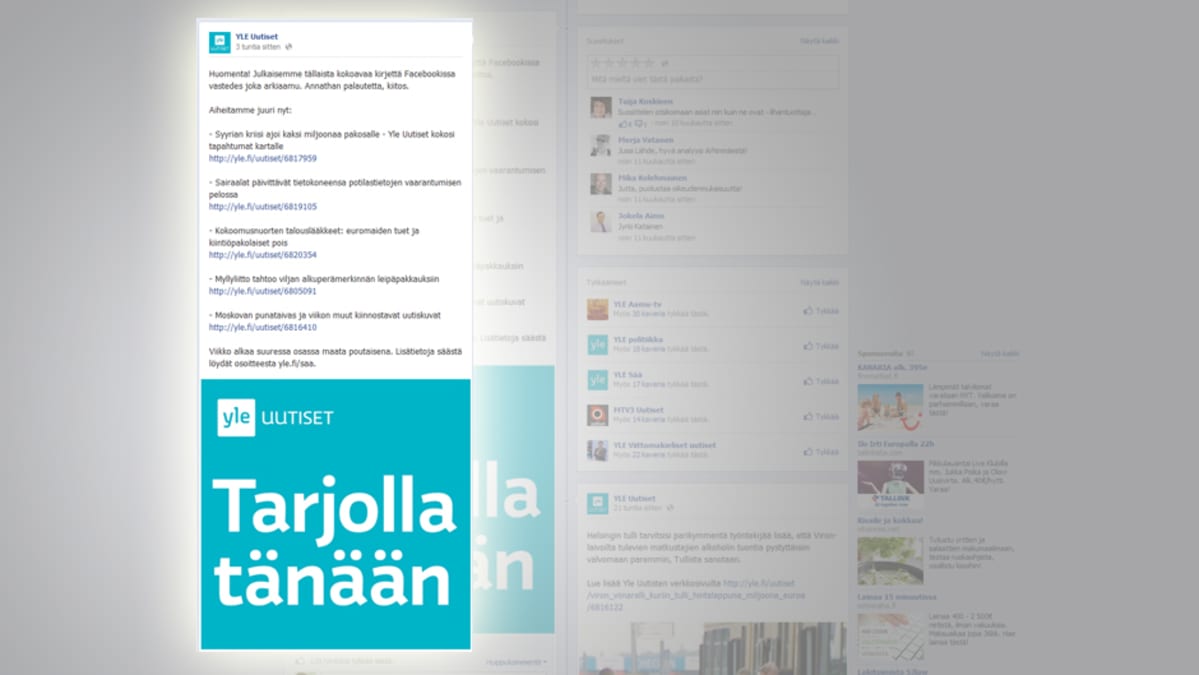
Task: Focus the 'Mitä mieltä olet tästä paikasta?' review field
Action: coord(713,79)
